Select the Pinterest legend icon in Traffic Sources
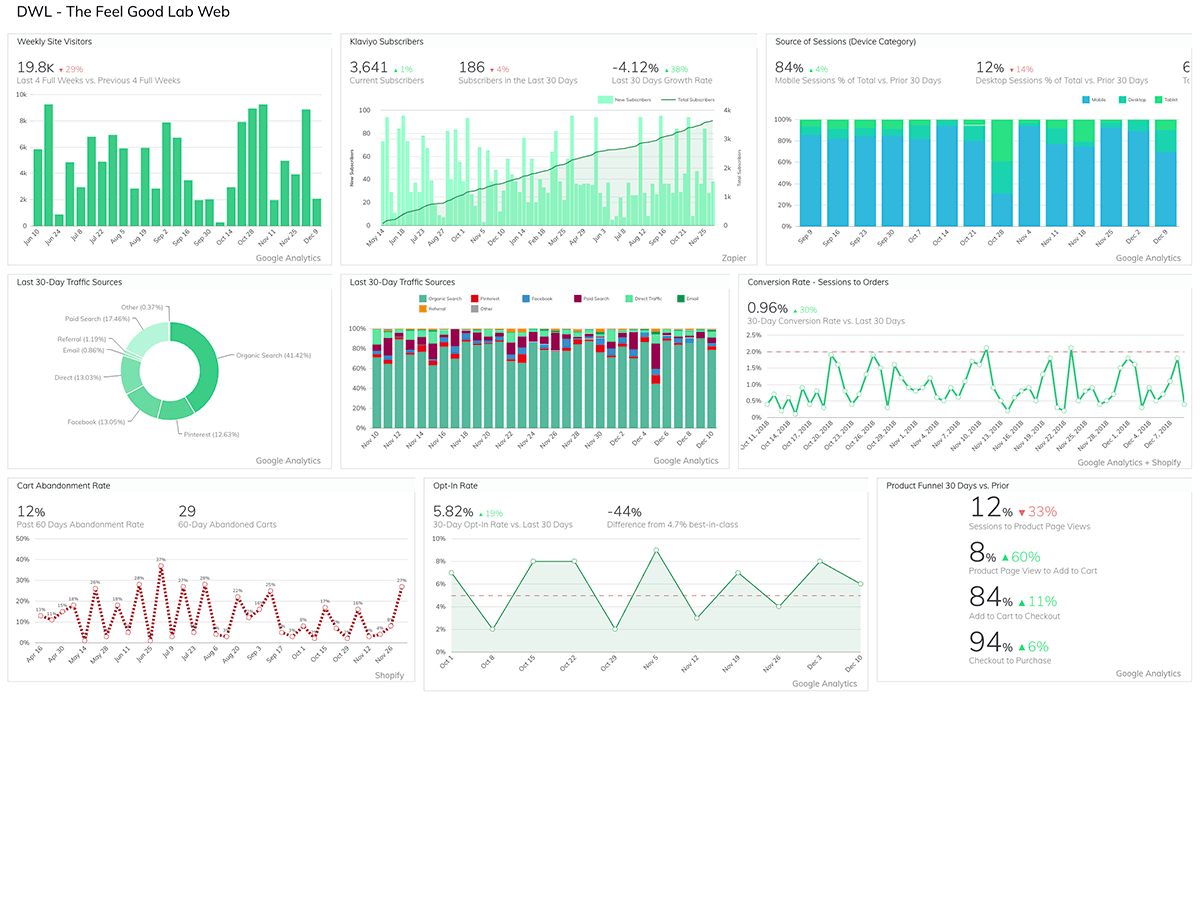This screenshot has height=900, width=1200. [x=474, y=298]
